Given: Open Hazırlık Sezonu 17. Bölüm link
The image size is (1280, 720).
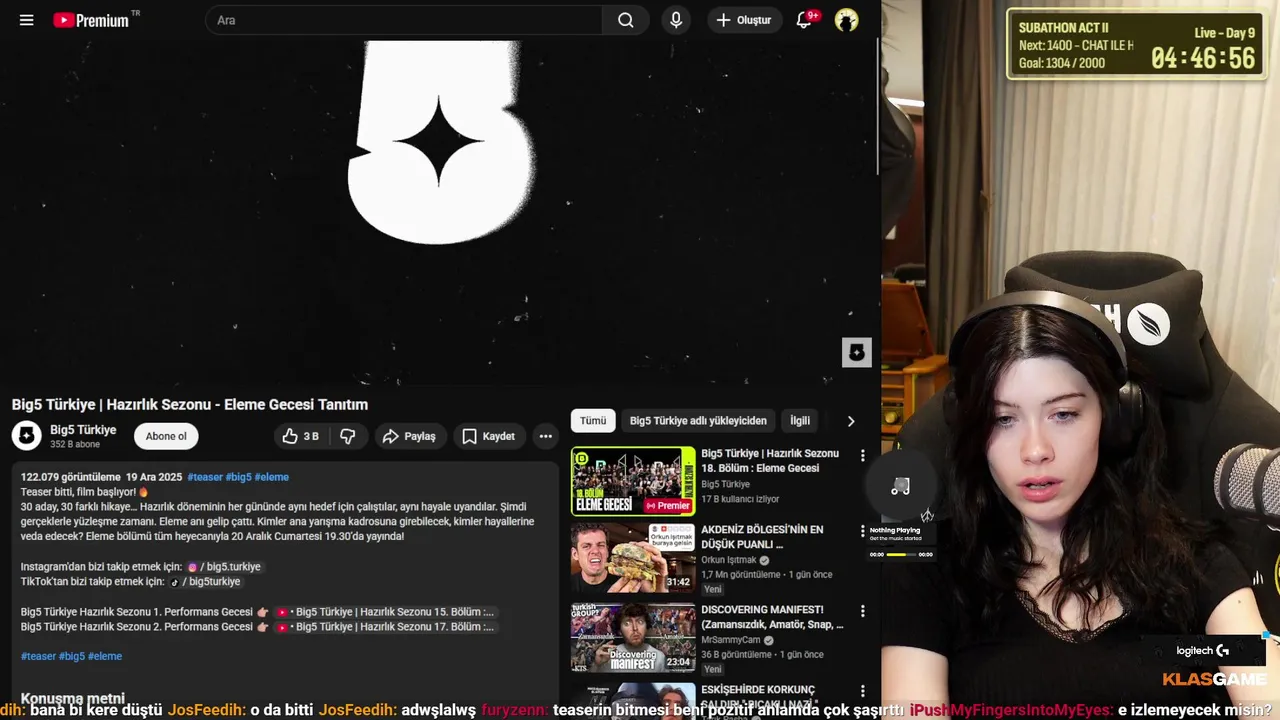Looking at the screenshot, I should coord(384,627).
